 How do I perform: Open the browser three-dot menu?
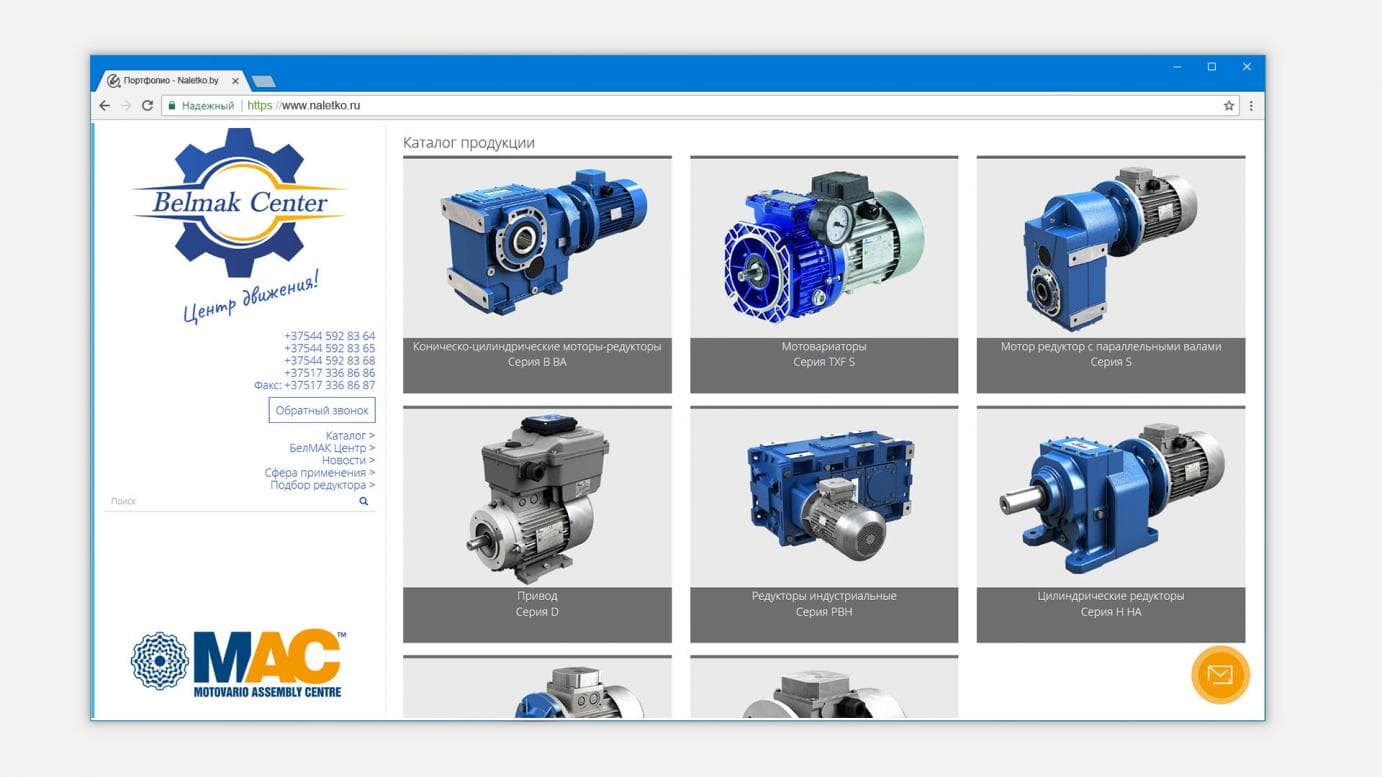point(1251,106)
